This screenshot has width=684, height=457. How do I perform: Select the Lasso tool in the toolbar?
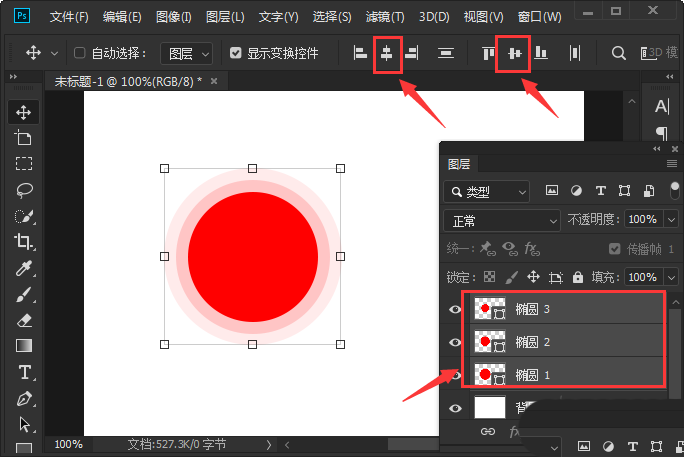[x=24, y=189]
